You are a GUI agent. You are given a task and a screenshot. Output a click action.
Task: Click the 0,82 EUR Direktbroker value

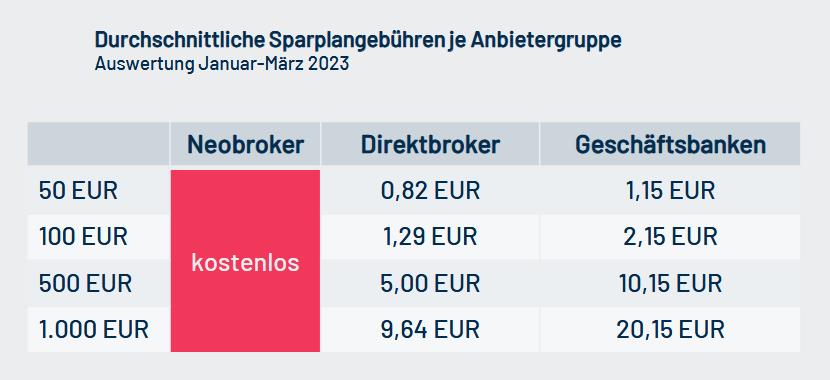(430, 191)
